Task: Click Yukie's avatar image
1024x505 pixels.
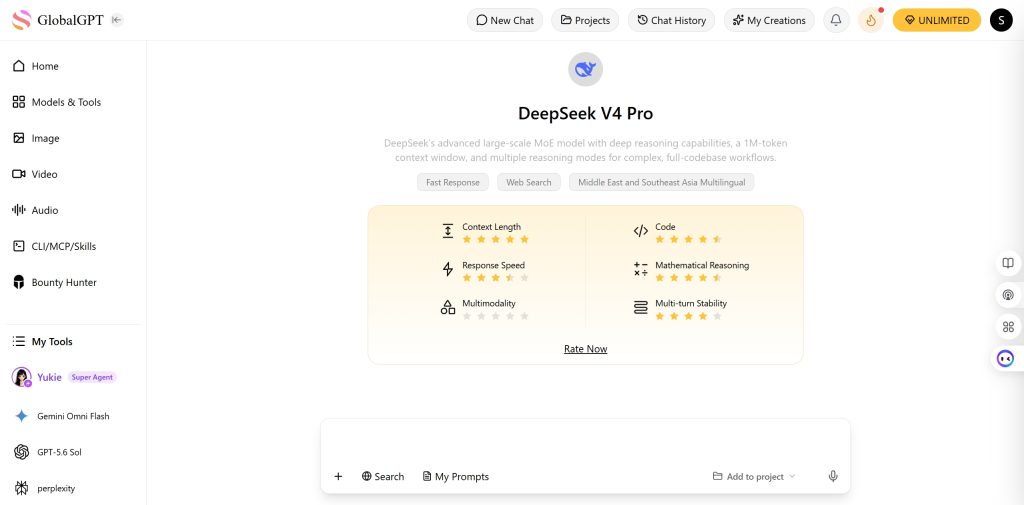Action: pos(22,377)
